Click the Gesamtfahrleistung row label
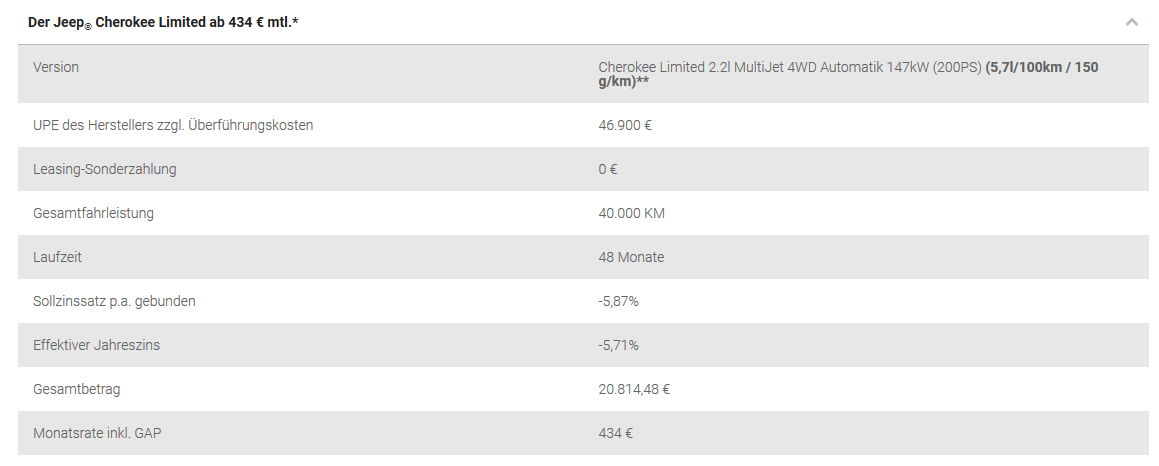 93,213
